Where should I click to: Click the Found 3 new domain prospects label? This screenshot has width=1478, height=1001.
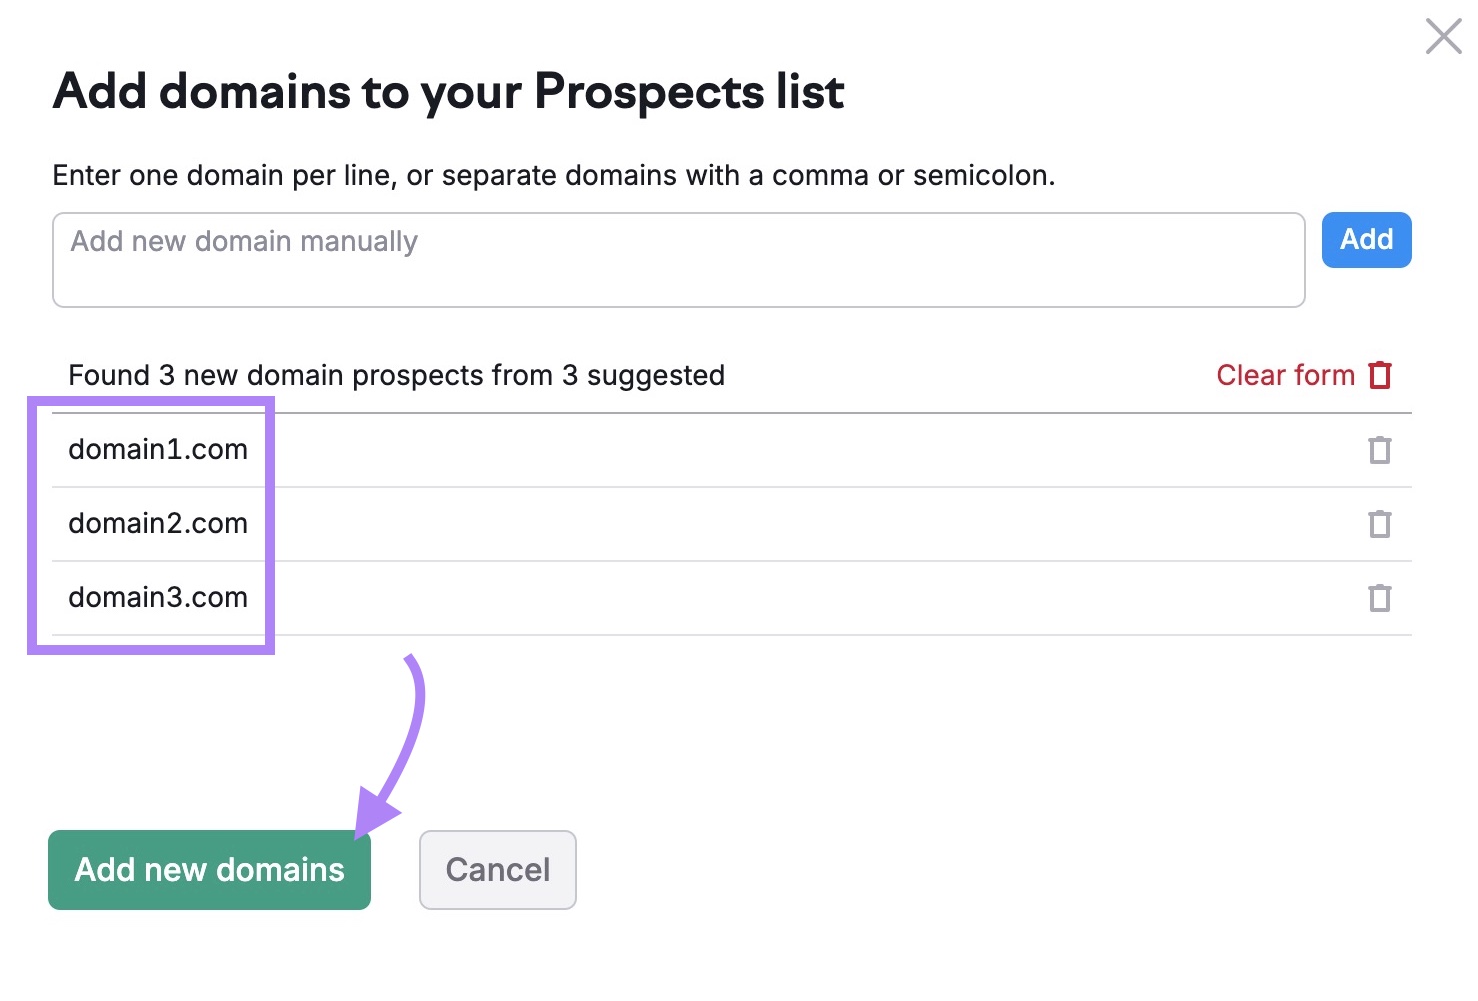point(396,375)
